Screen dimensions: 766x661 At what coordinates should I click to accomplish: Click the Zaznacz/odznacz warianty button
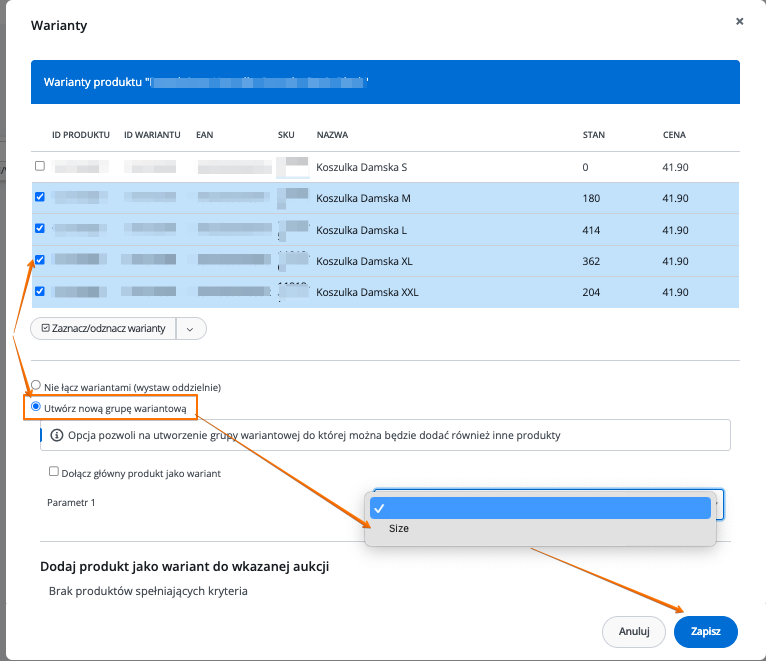tap(103, 328)
